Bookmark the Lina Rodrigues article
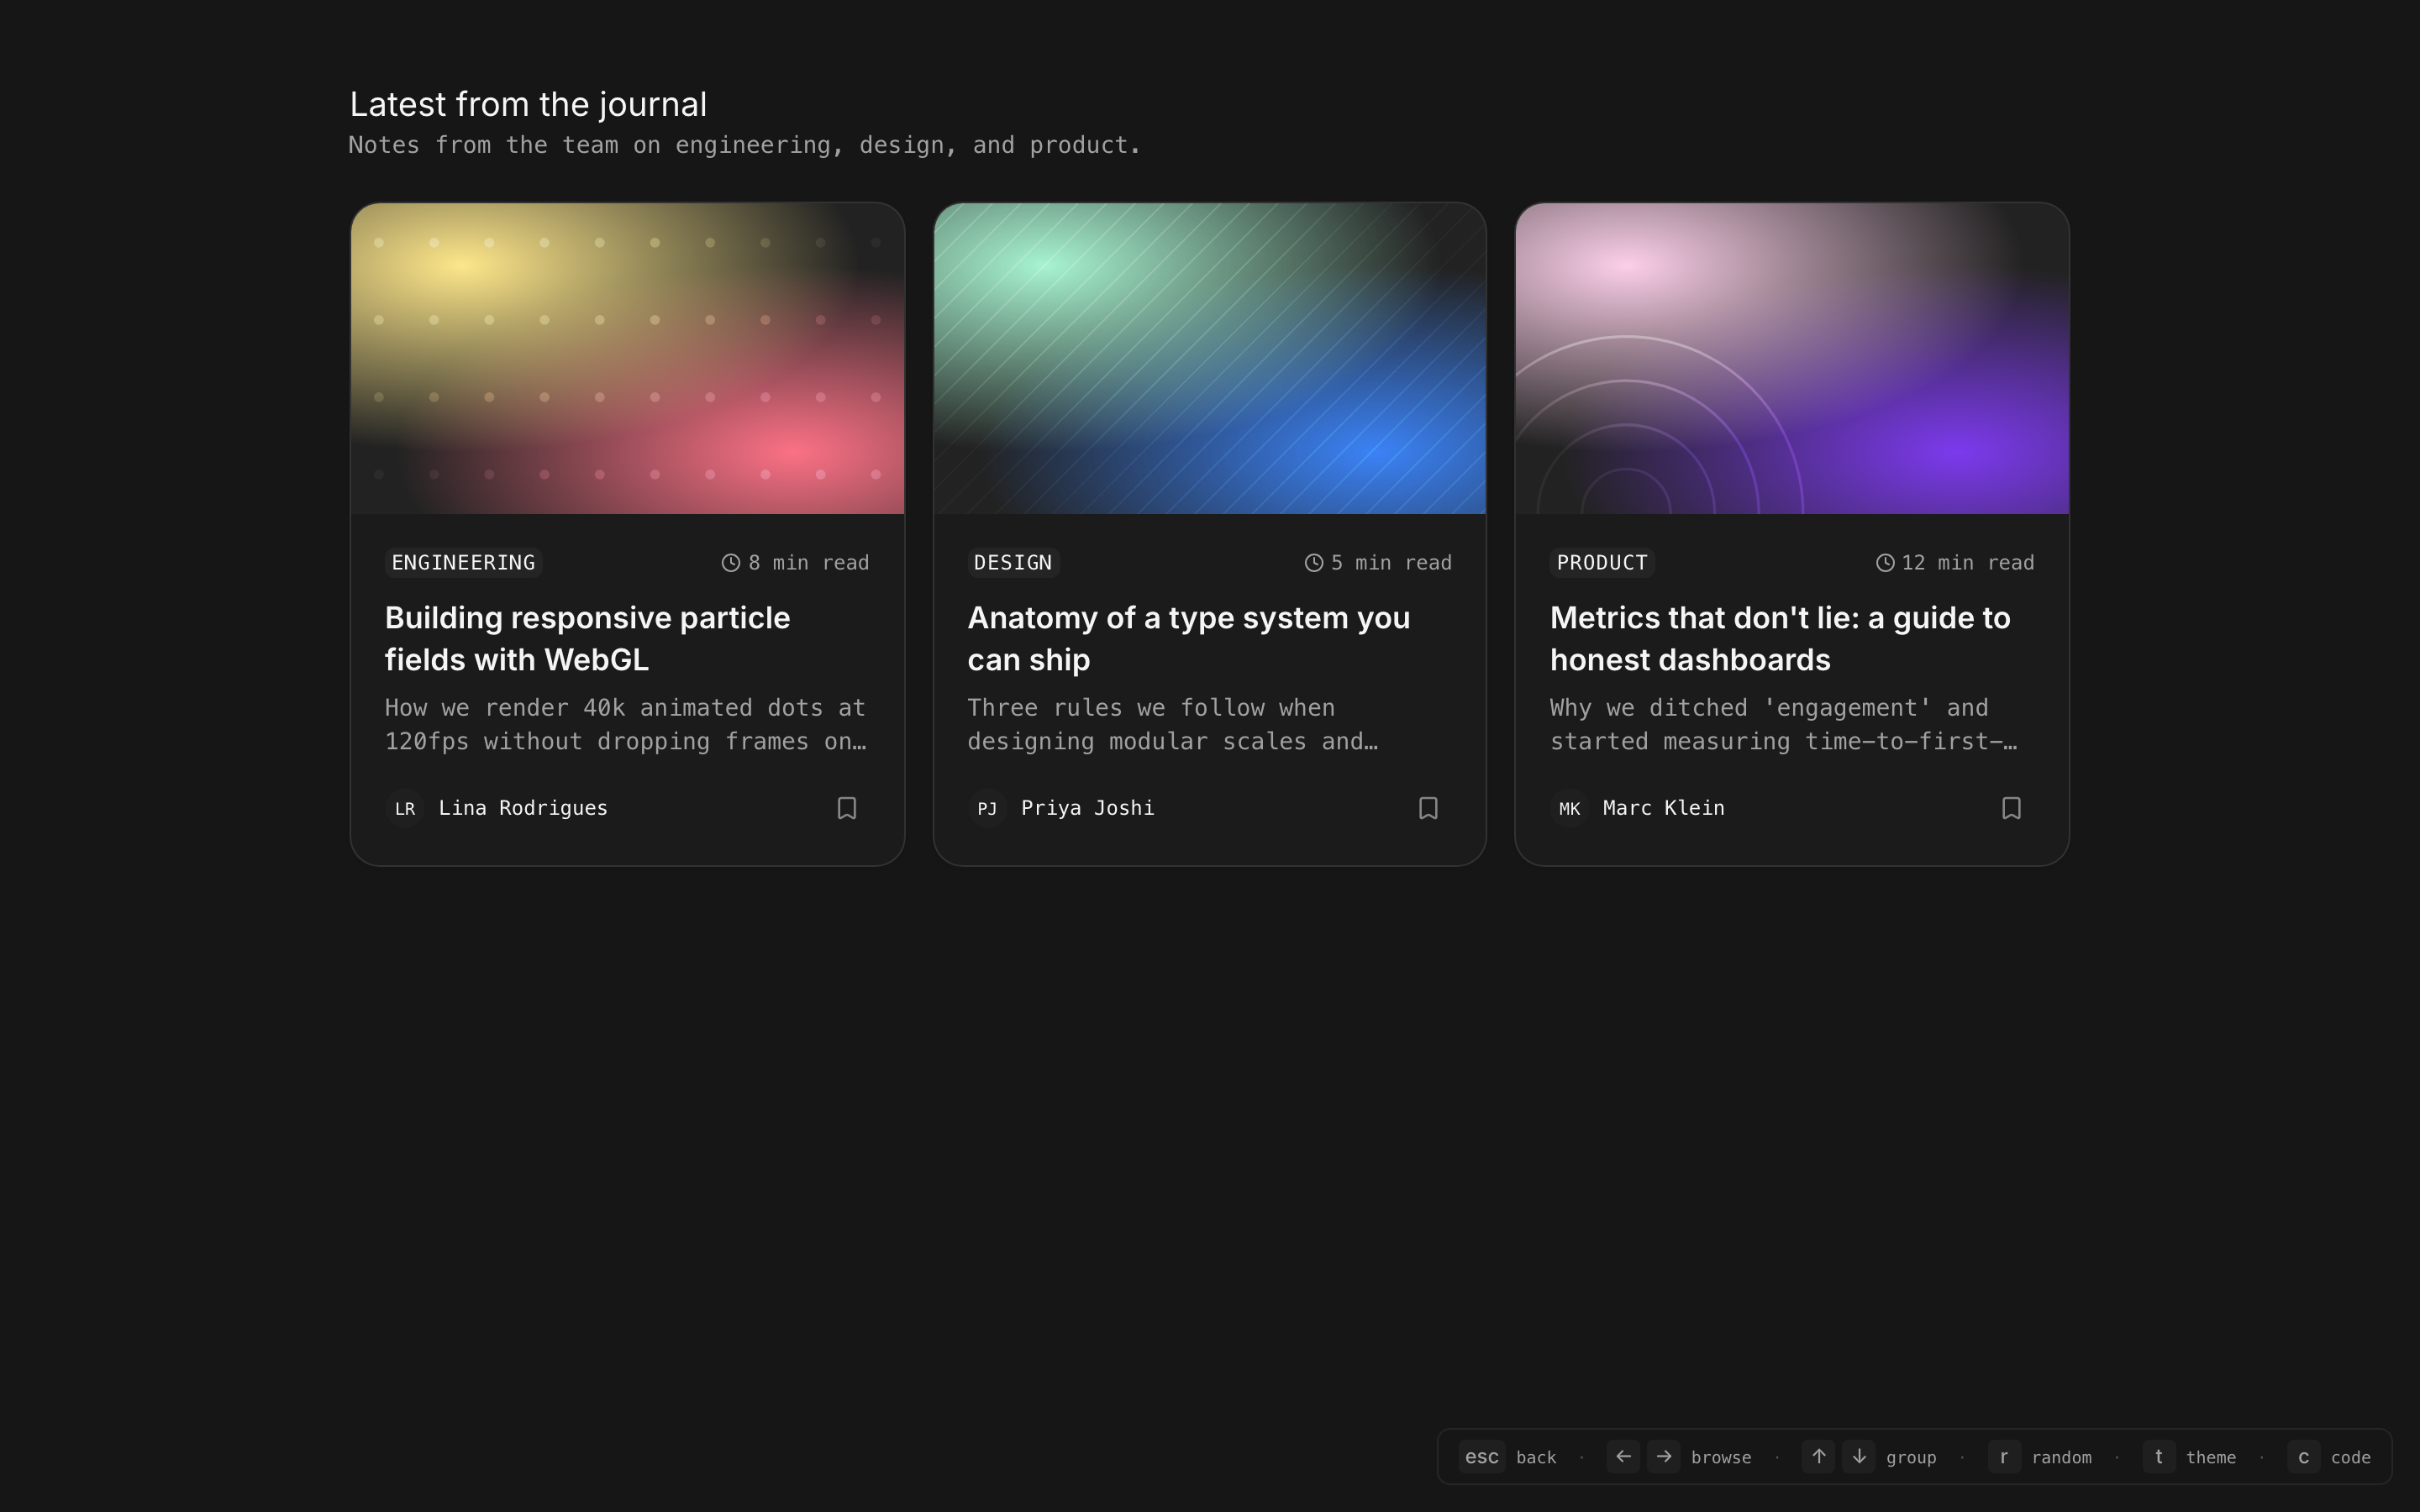This screenshot has height=1512, width=2420. pos(846,808)
